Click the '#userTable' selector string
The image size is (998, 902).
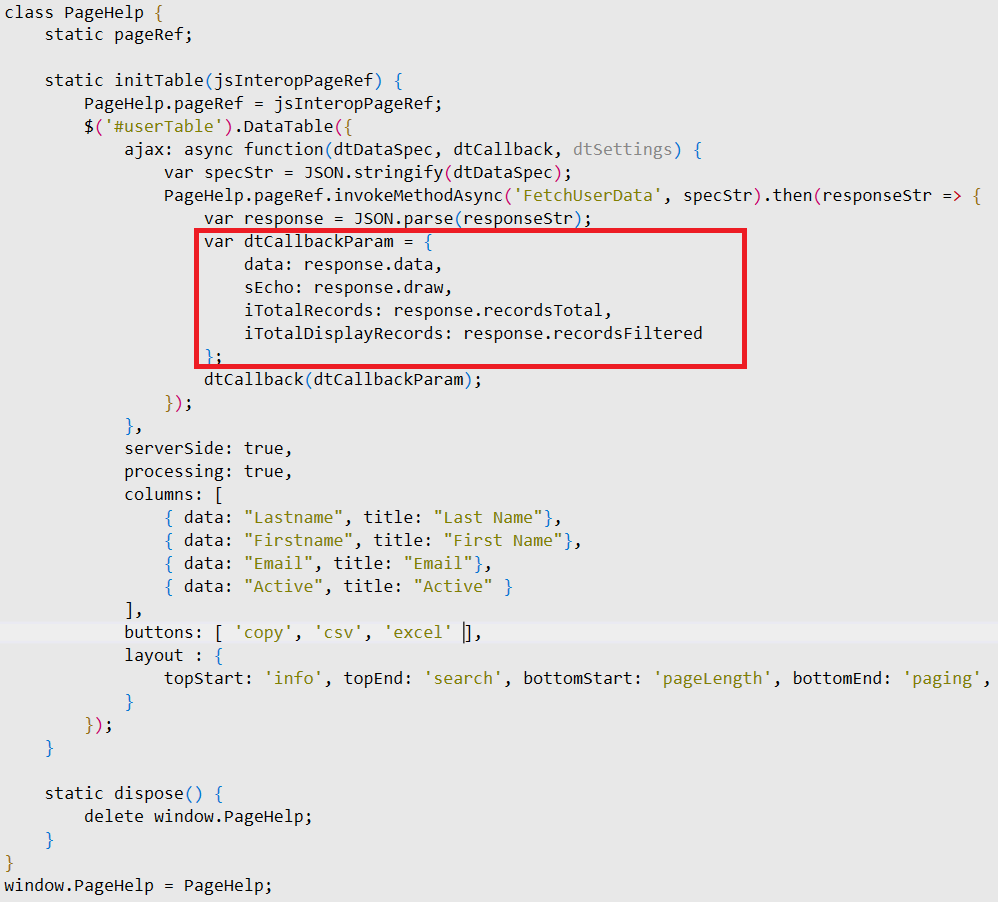[163, 127]
